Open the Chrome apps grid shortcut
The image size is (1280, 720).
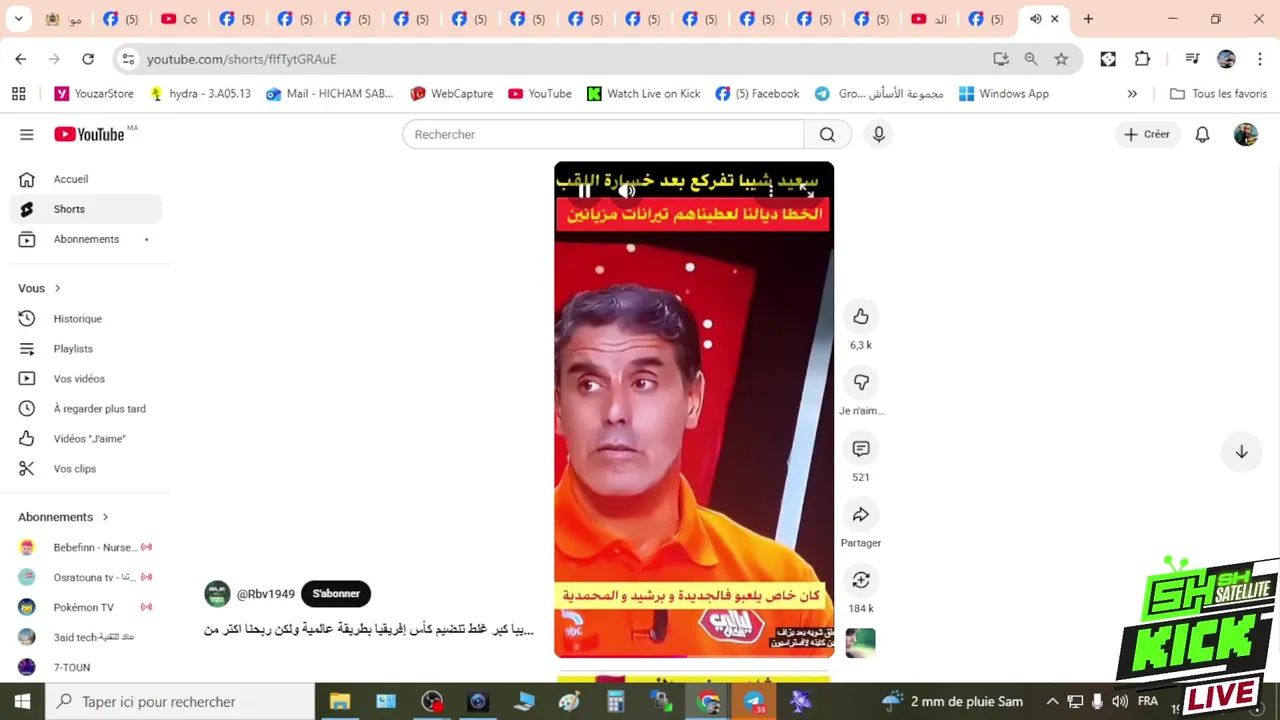[x=18, y=94]
